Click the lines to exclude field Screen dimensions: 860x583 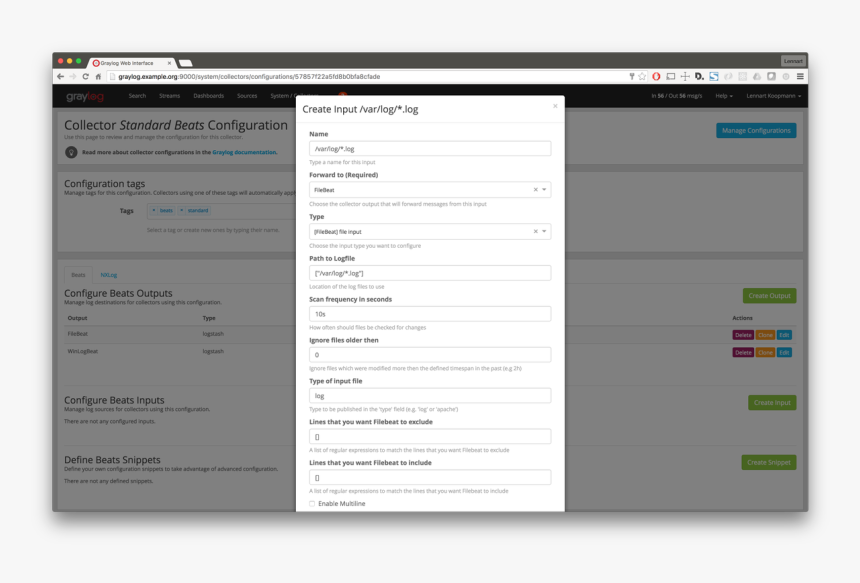click(x=430, y=437)
